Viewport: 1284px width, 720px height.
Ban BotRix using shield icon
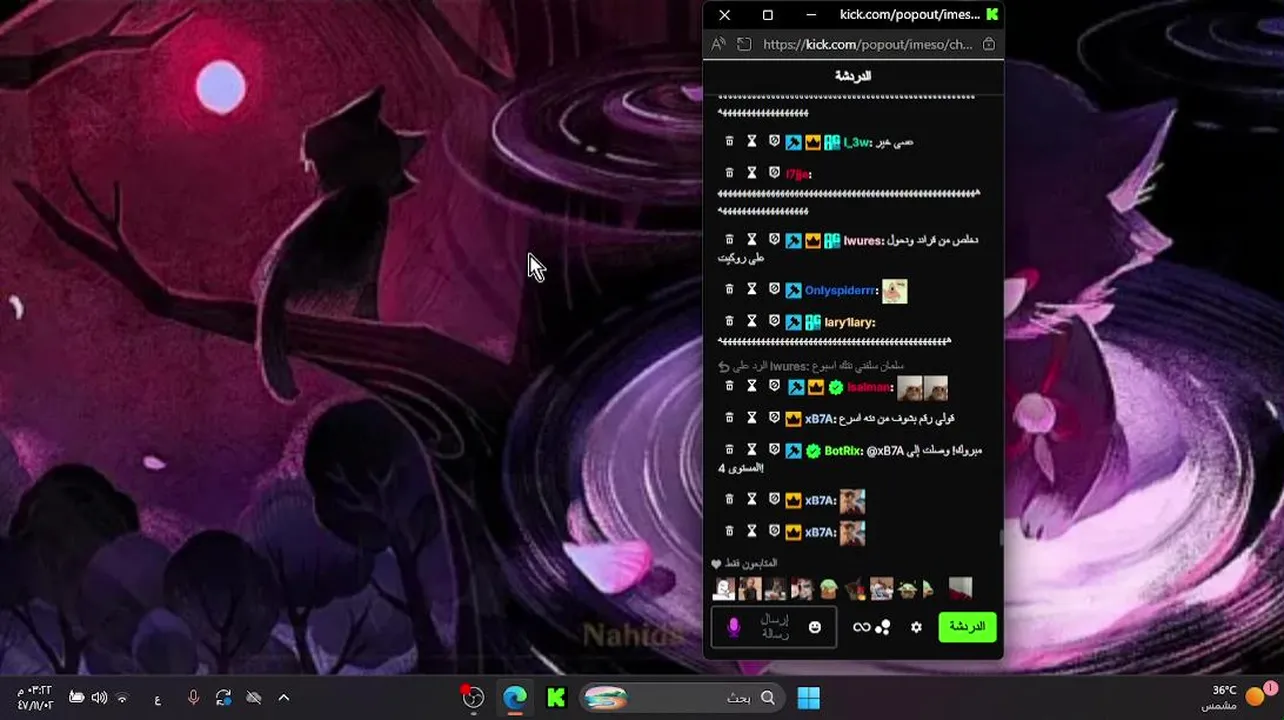coord(774,450)
